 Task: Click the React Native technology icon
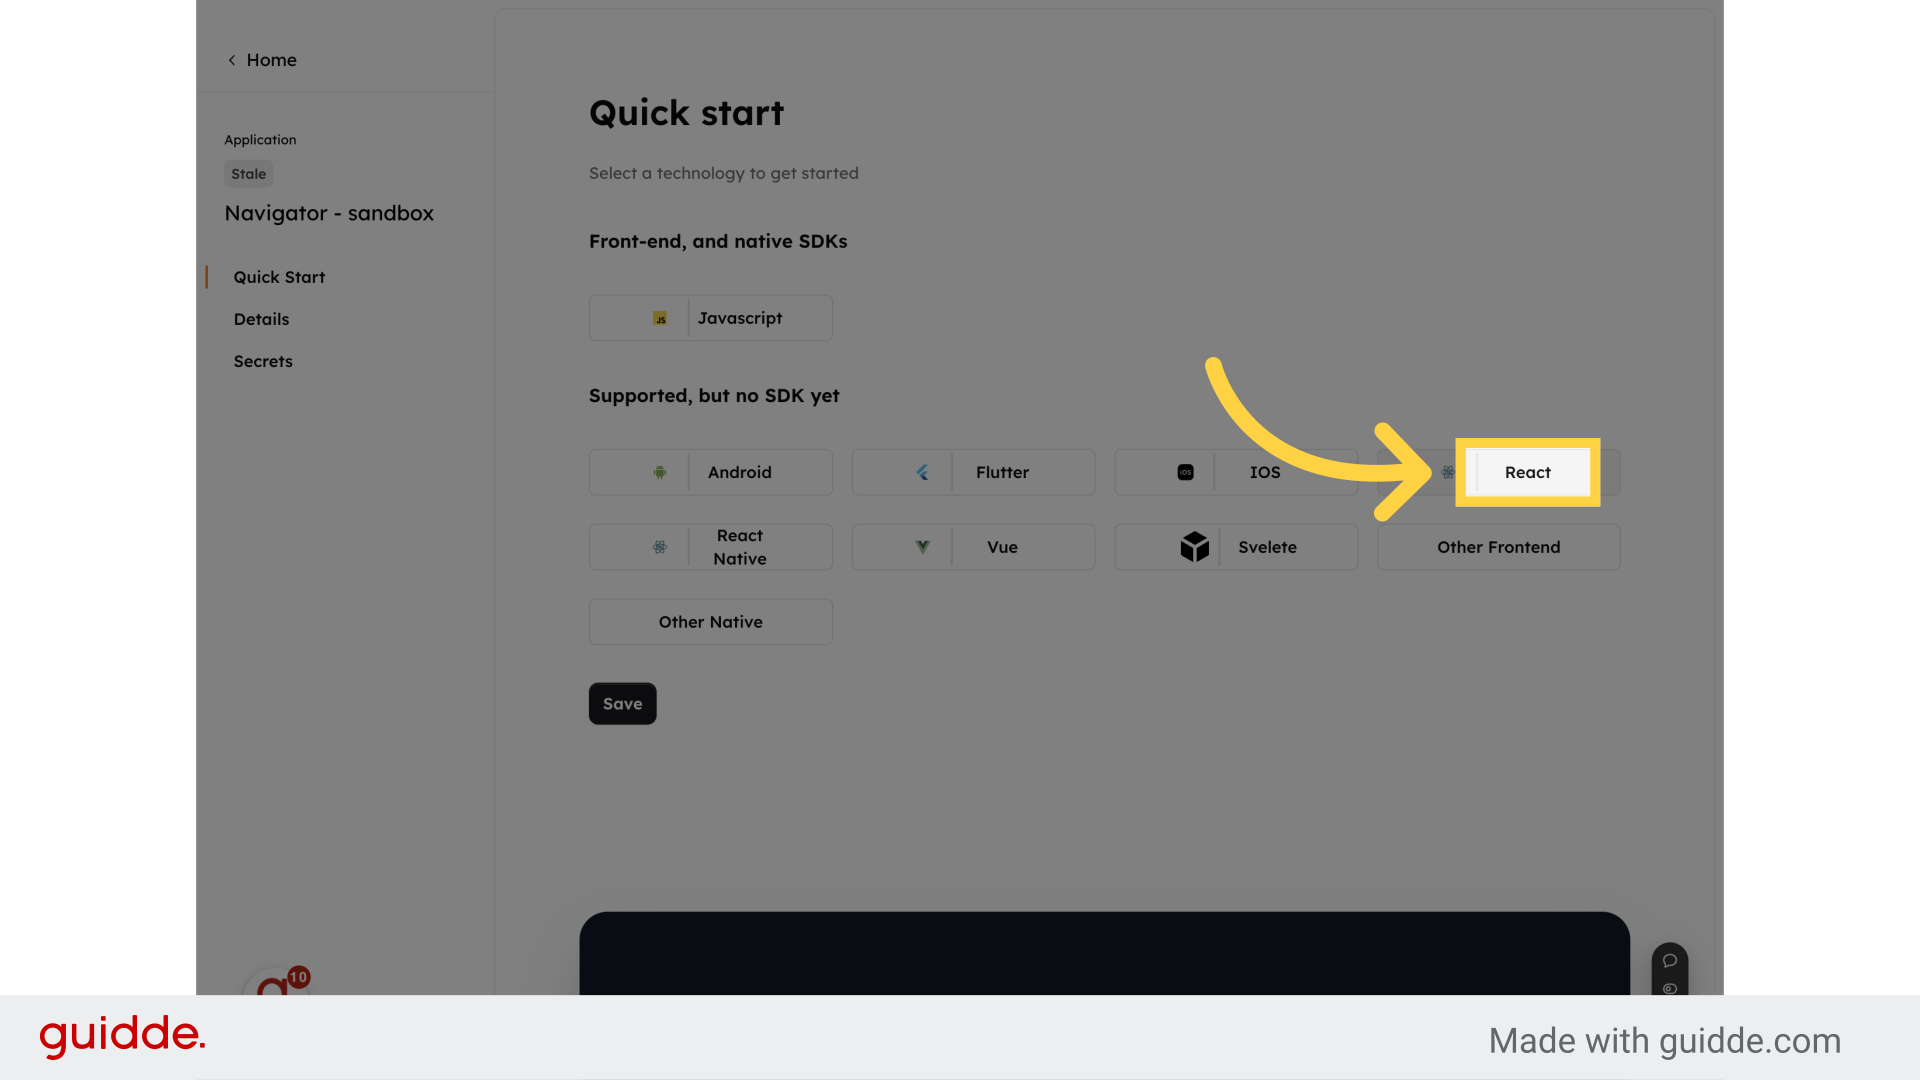[x=658, y=546]
